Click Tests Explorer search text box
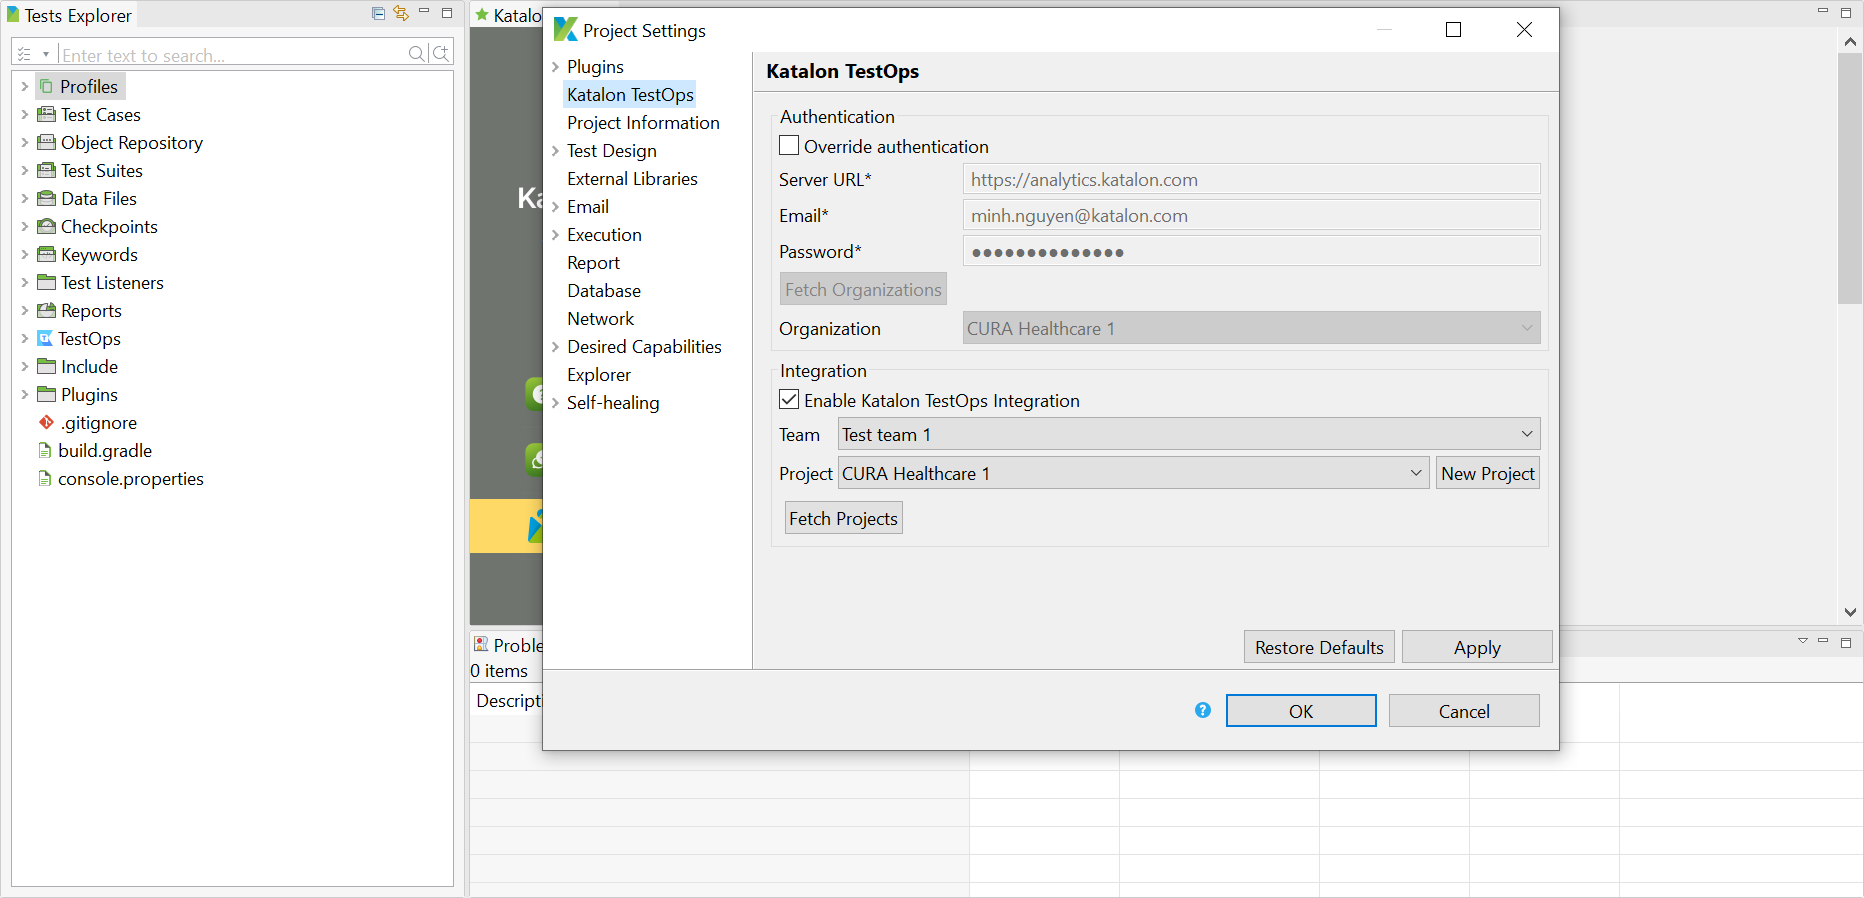This screenshot has width=1864, height=898. pyautogui.click(x=232, y=54)
